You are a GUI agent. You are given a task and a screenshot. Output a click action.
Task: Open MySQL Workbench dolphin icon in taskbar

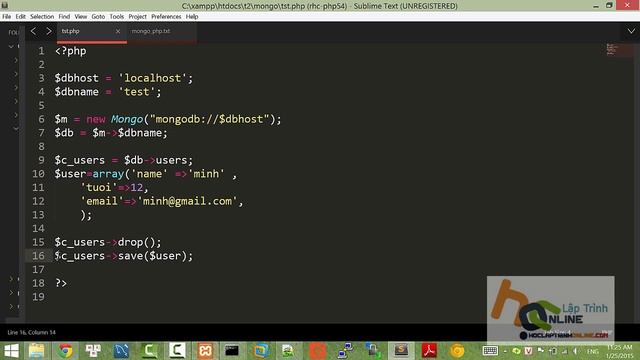click(121, 351)
